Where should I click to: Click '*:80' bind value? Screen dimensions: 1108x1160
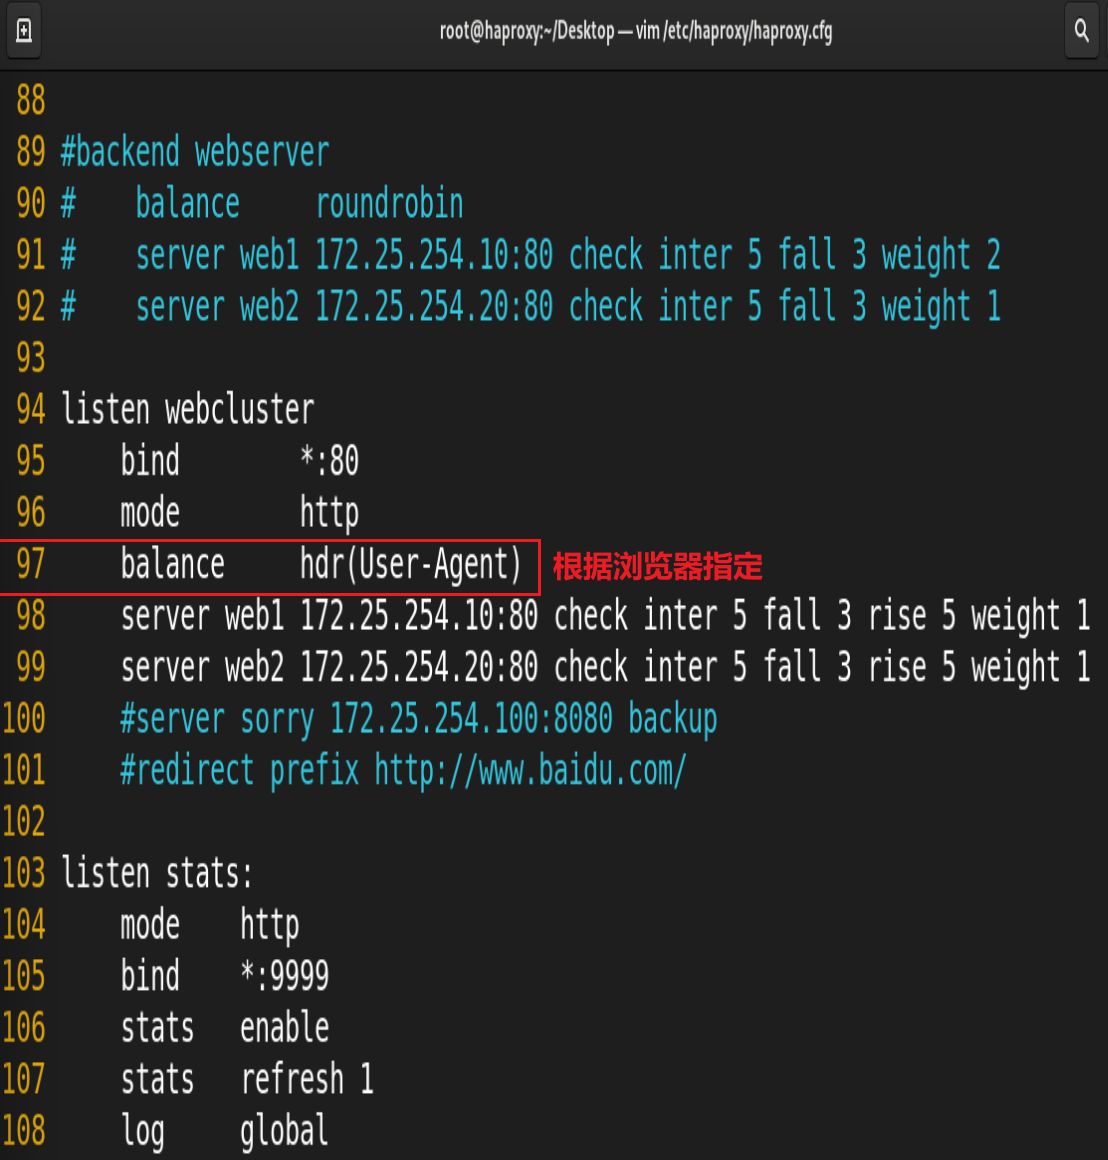[x=330, y=461]
